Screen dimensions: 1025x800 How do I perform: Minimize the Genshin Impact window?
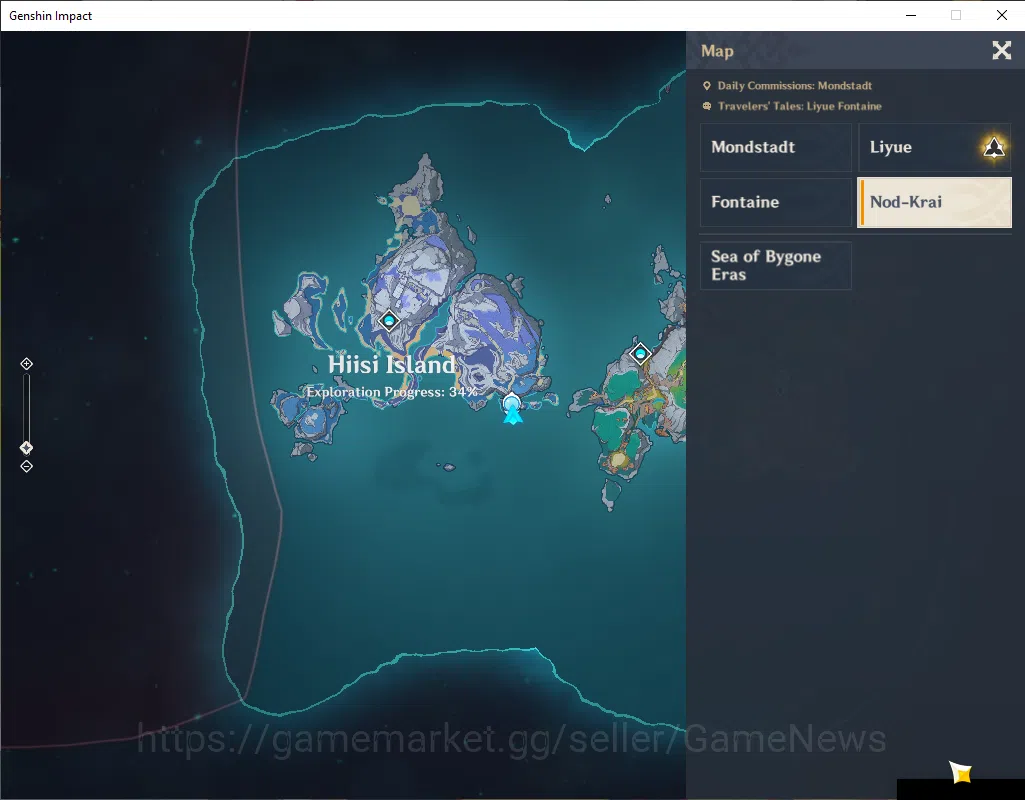[x=911, y=15]
